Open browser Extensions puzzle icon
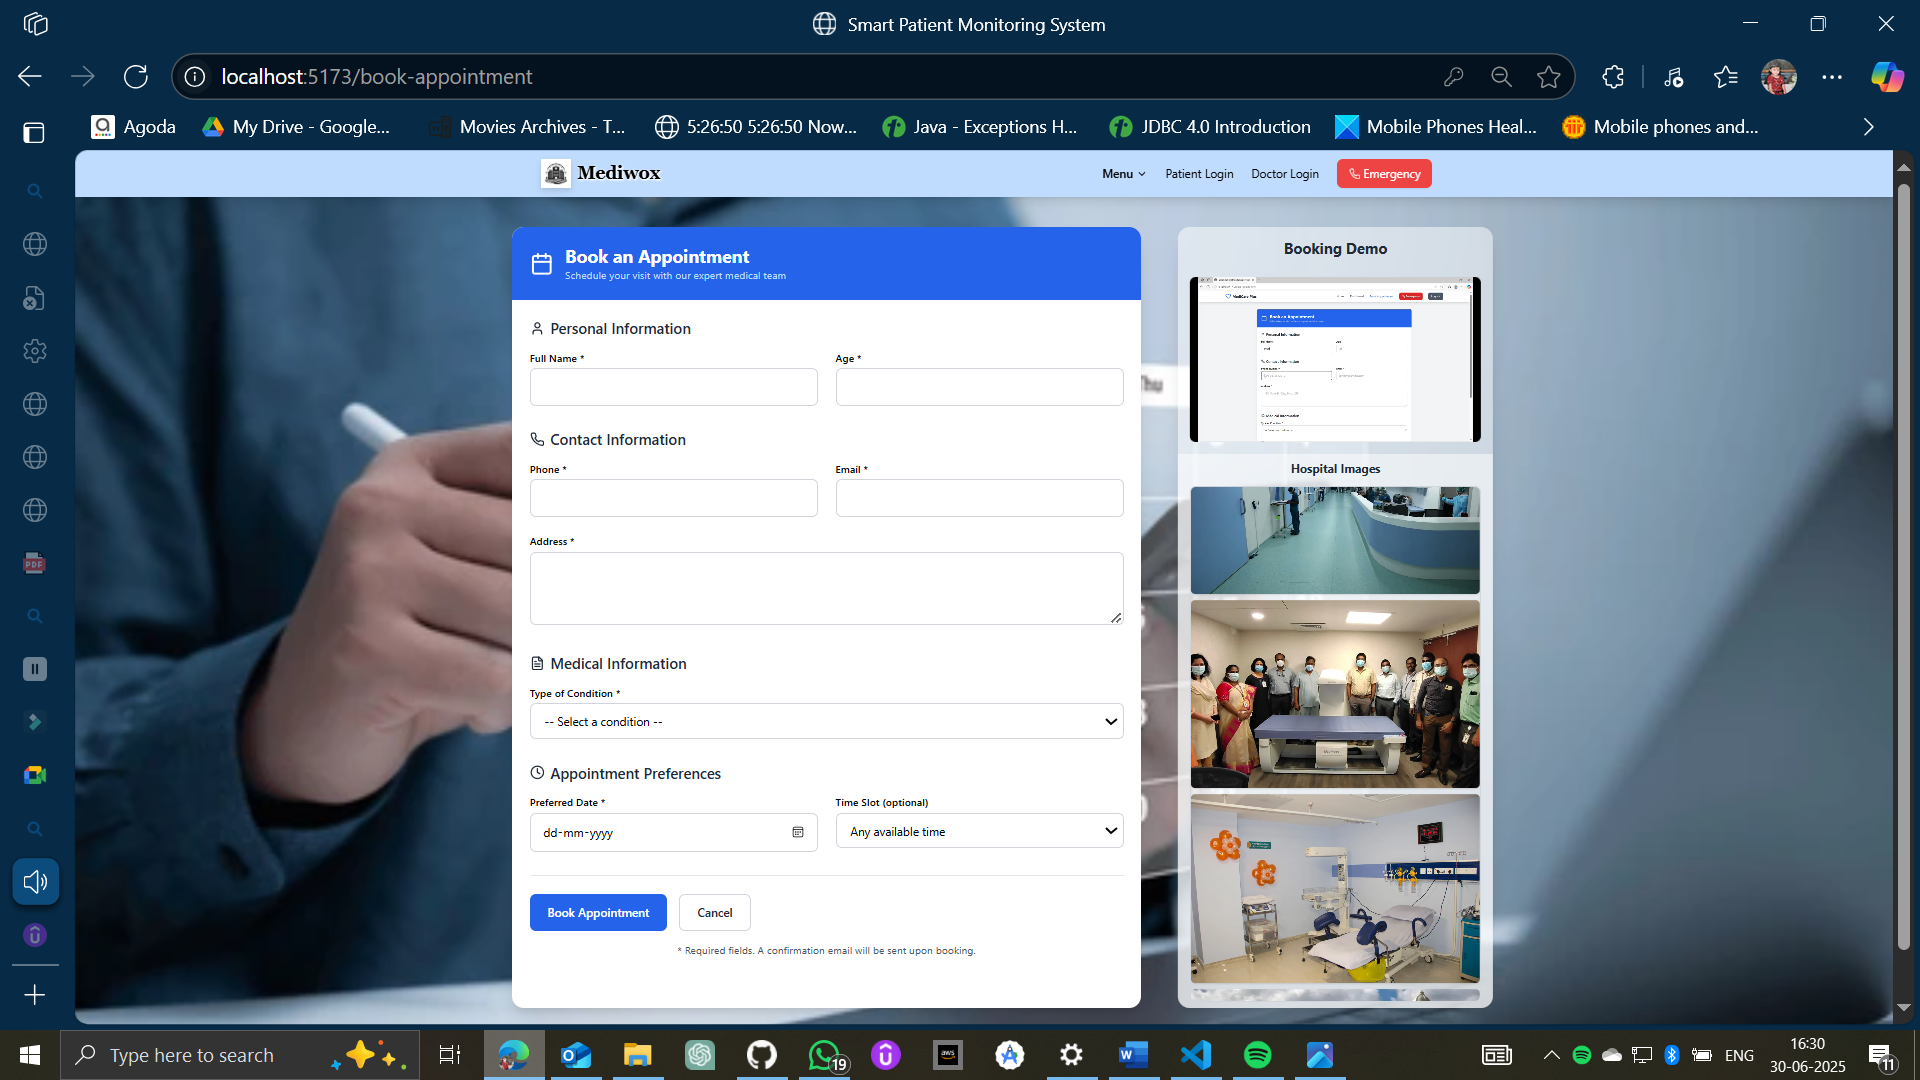Screen dimensions: 1920x1080 [1612, 76]
